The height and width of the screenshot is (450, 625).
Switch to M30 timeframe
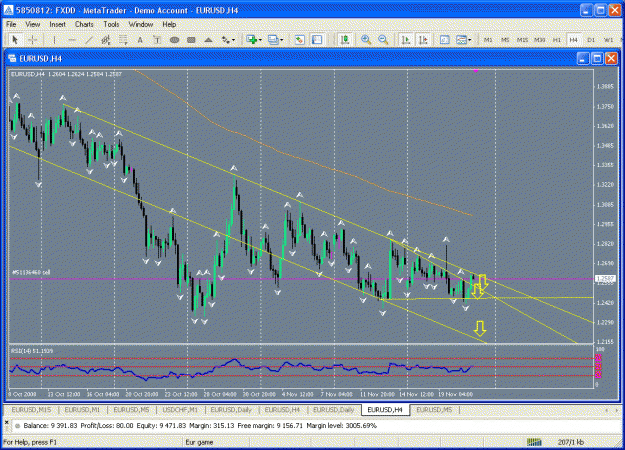click(x=539, y=40)
